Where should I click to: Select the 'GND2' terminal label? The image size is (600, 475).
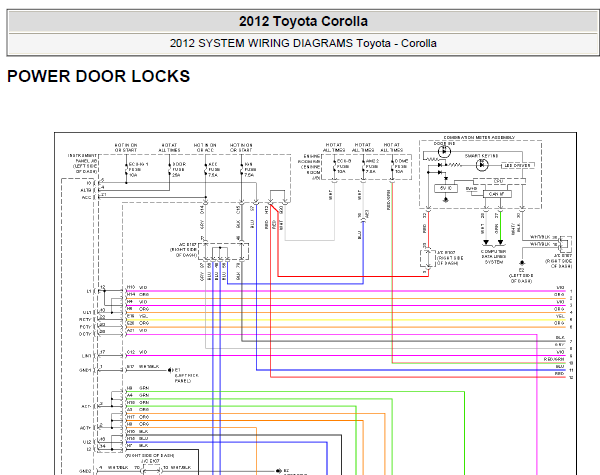(85, 471)
